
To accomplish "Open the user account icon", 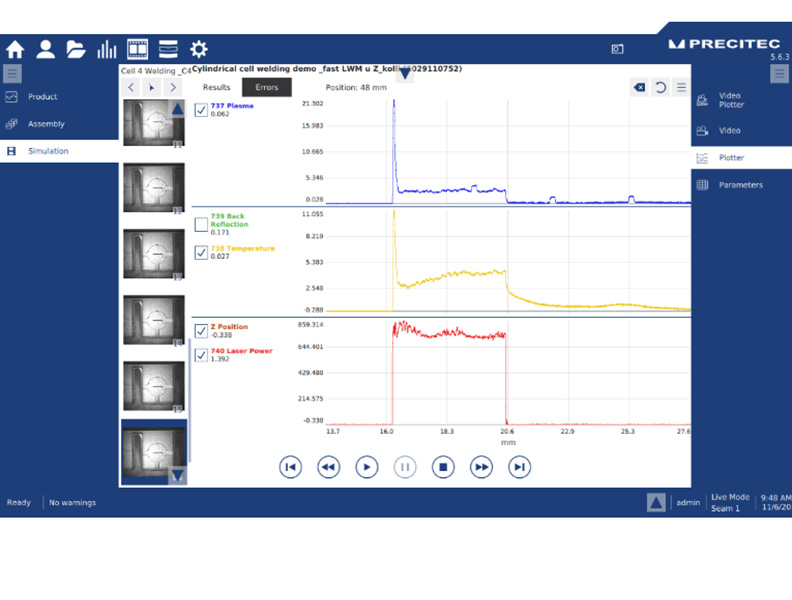I will point(46,49).
